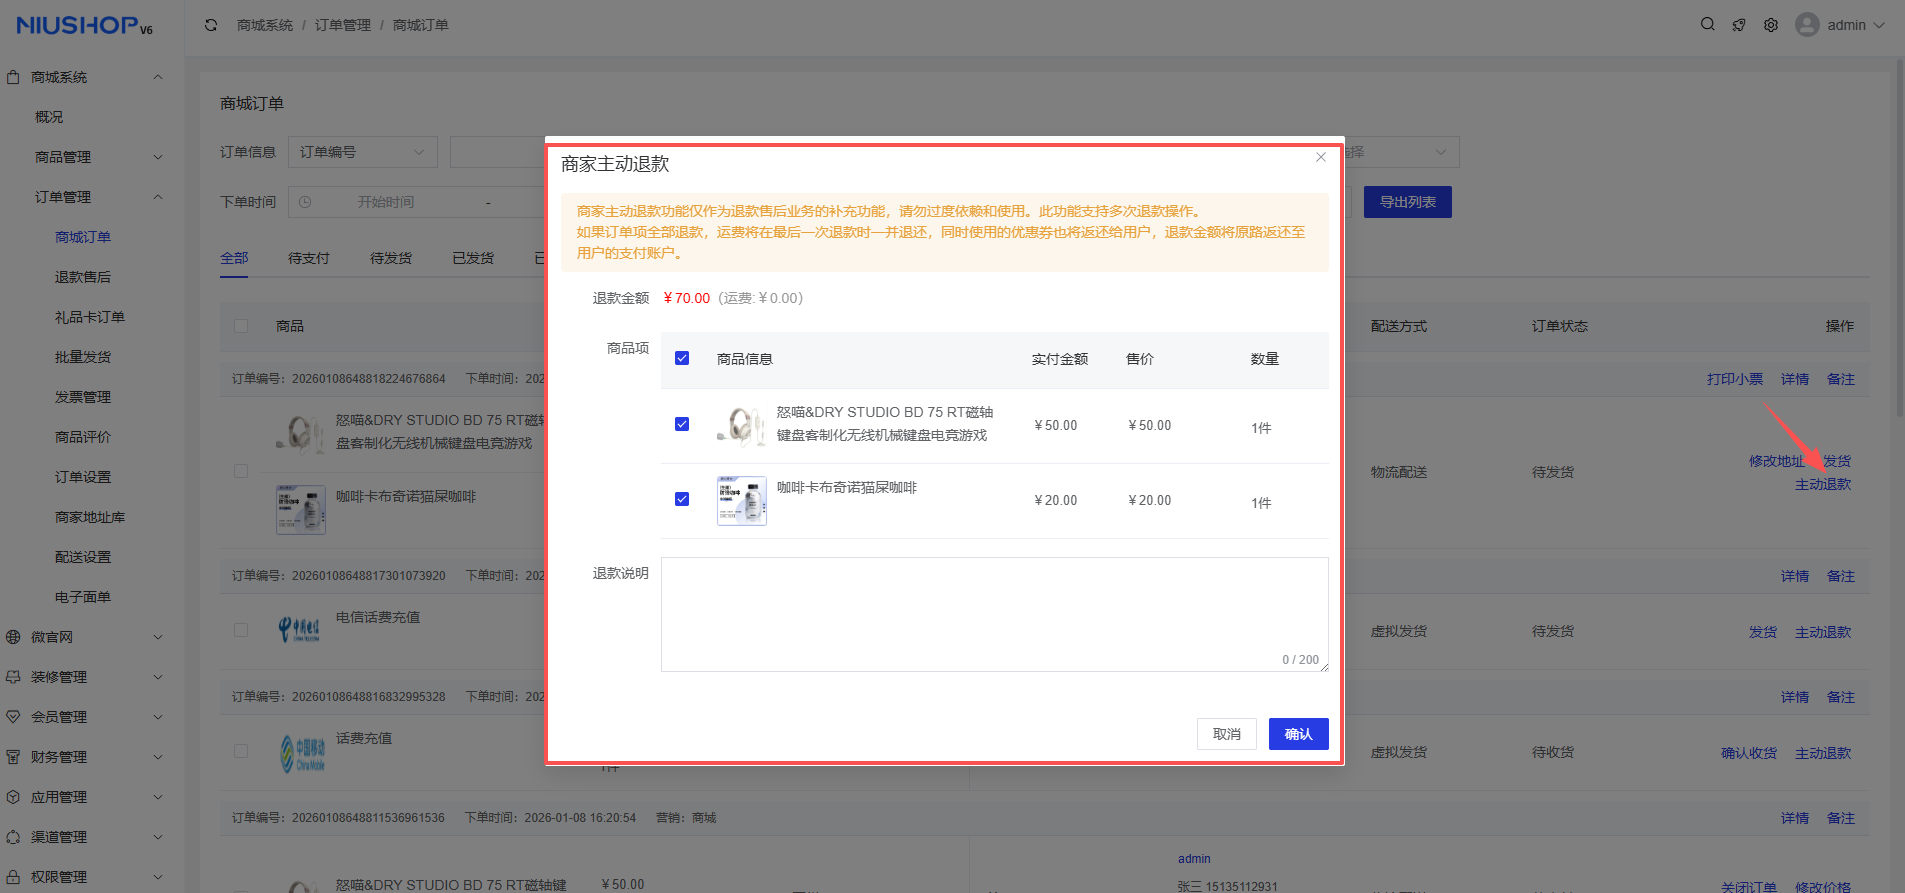Toggle the select-all checkbox beside 商品信息
Viewport: 1905px width, 893px height.
coord(682,358)
